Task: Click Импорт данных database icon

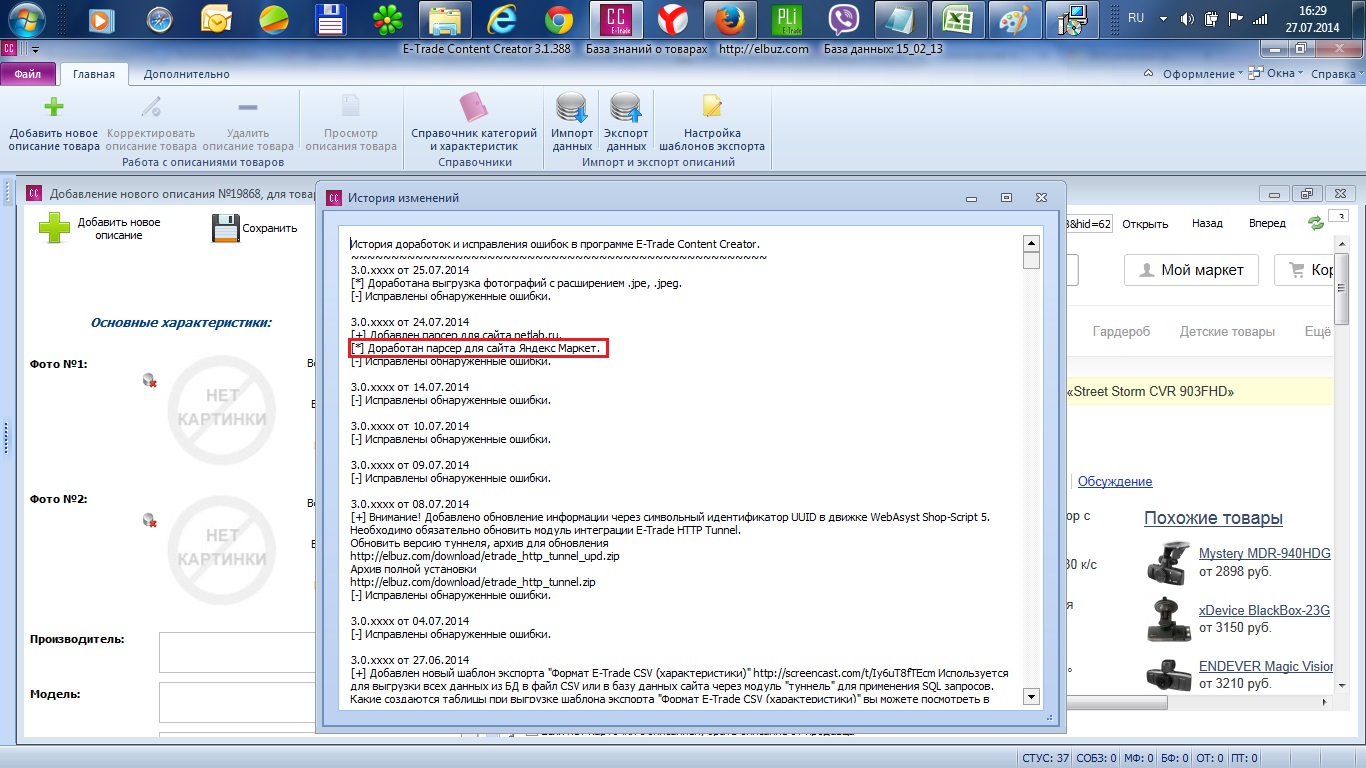Action: pyautogui.click(x=572, y=107)
